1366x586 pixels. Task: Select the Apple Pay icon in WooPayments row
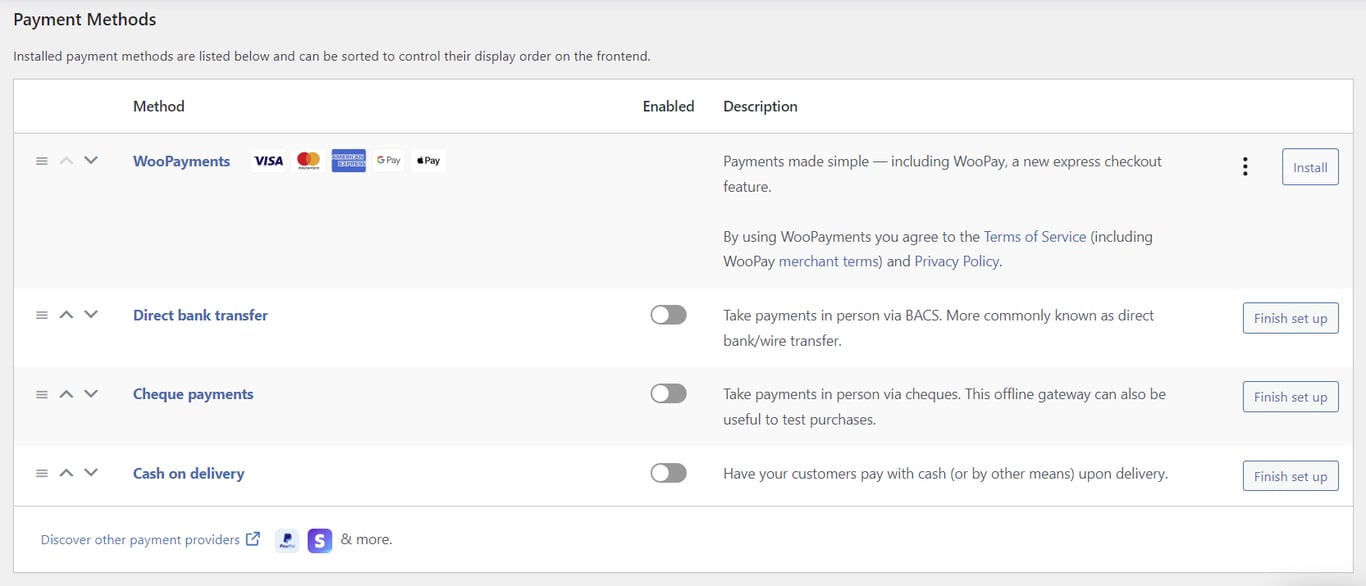[x=428, y=160]
